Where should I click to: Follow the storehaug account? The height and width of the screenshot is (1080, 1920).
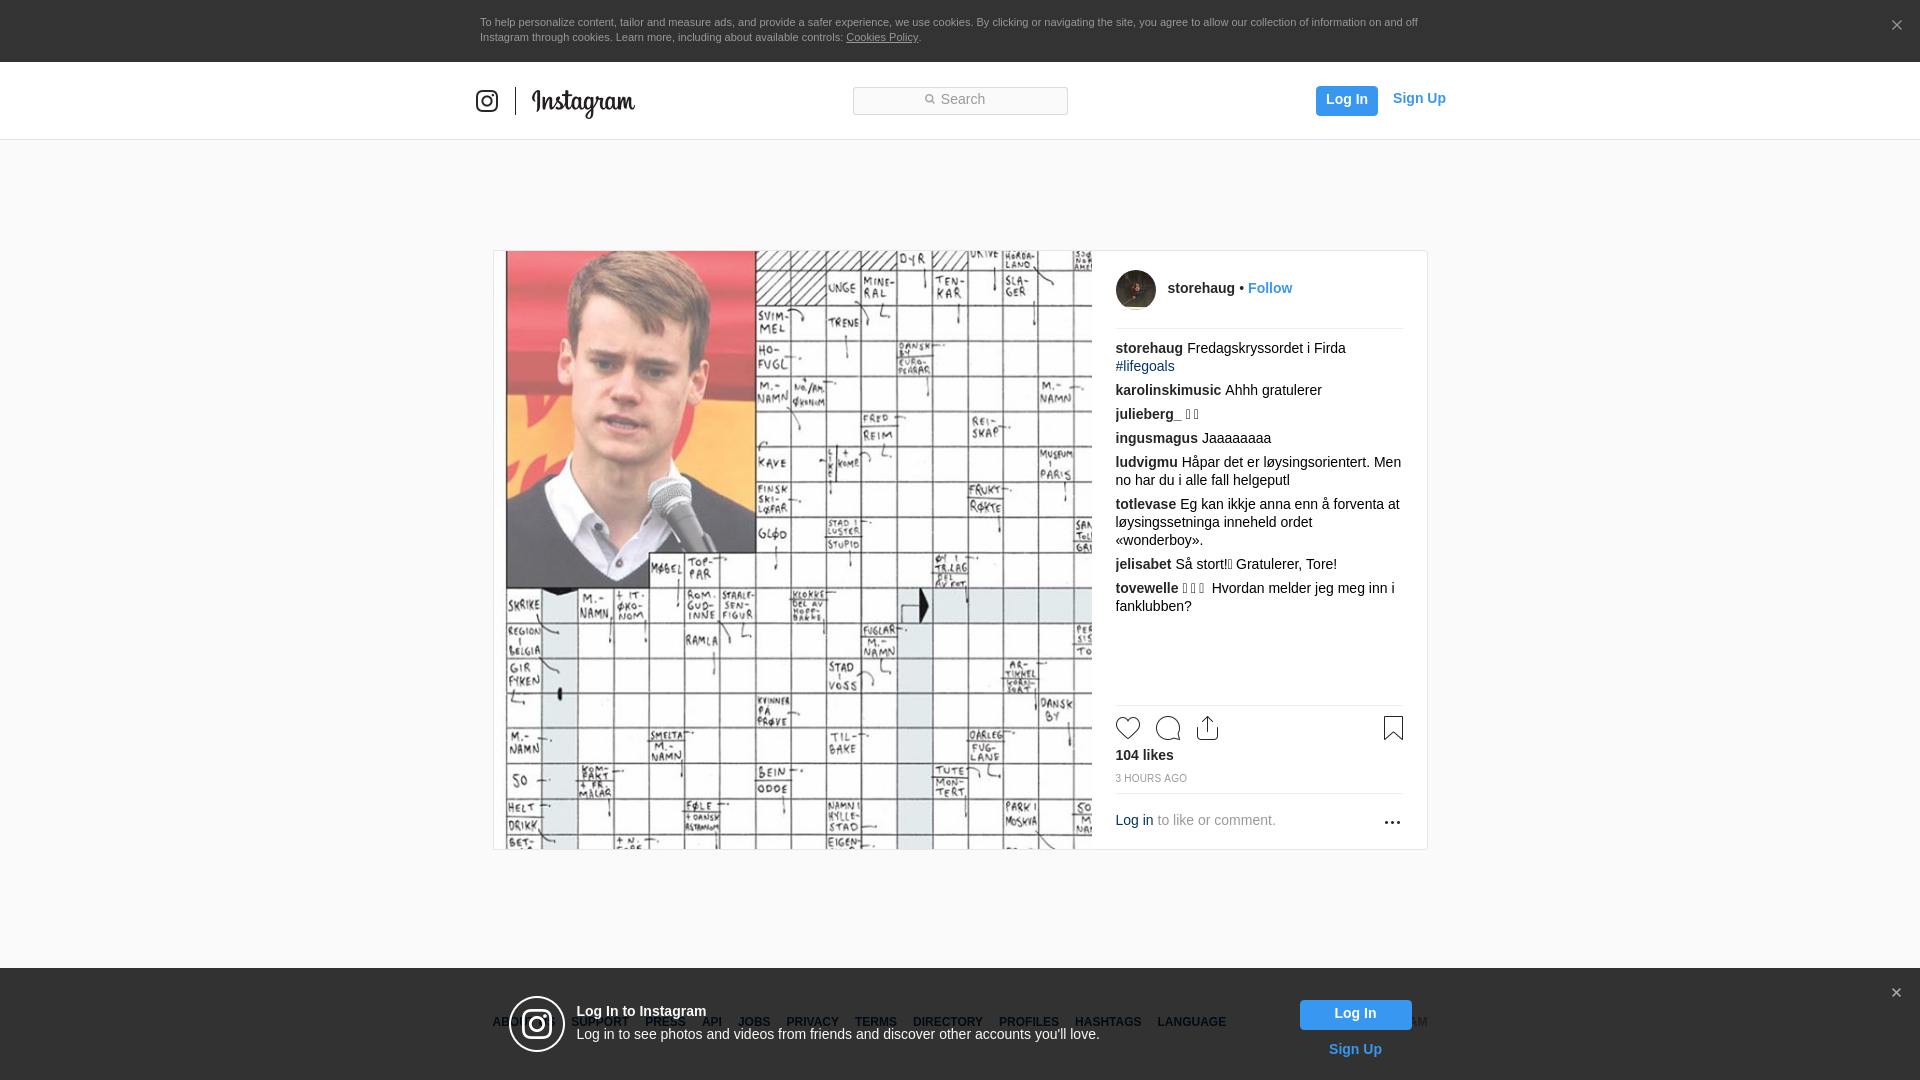[x=1270, y=288]
